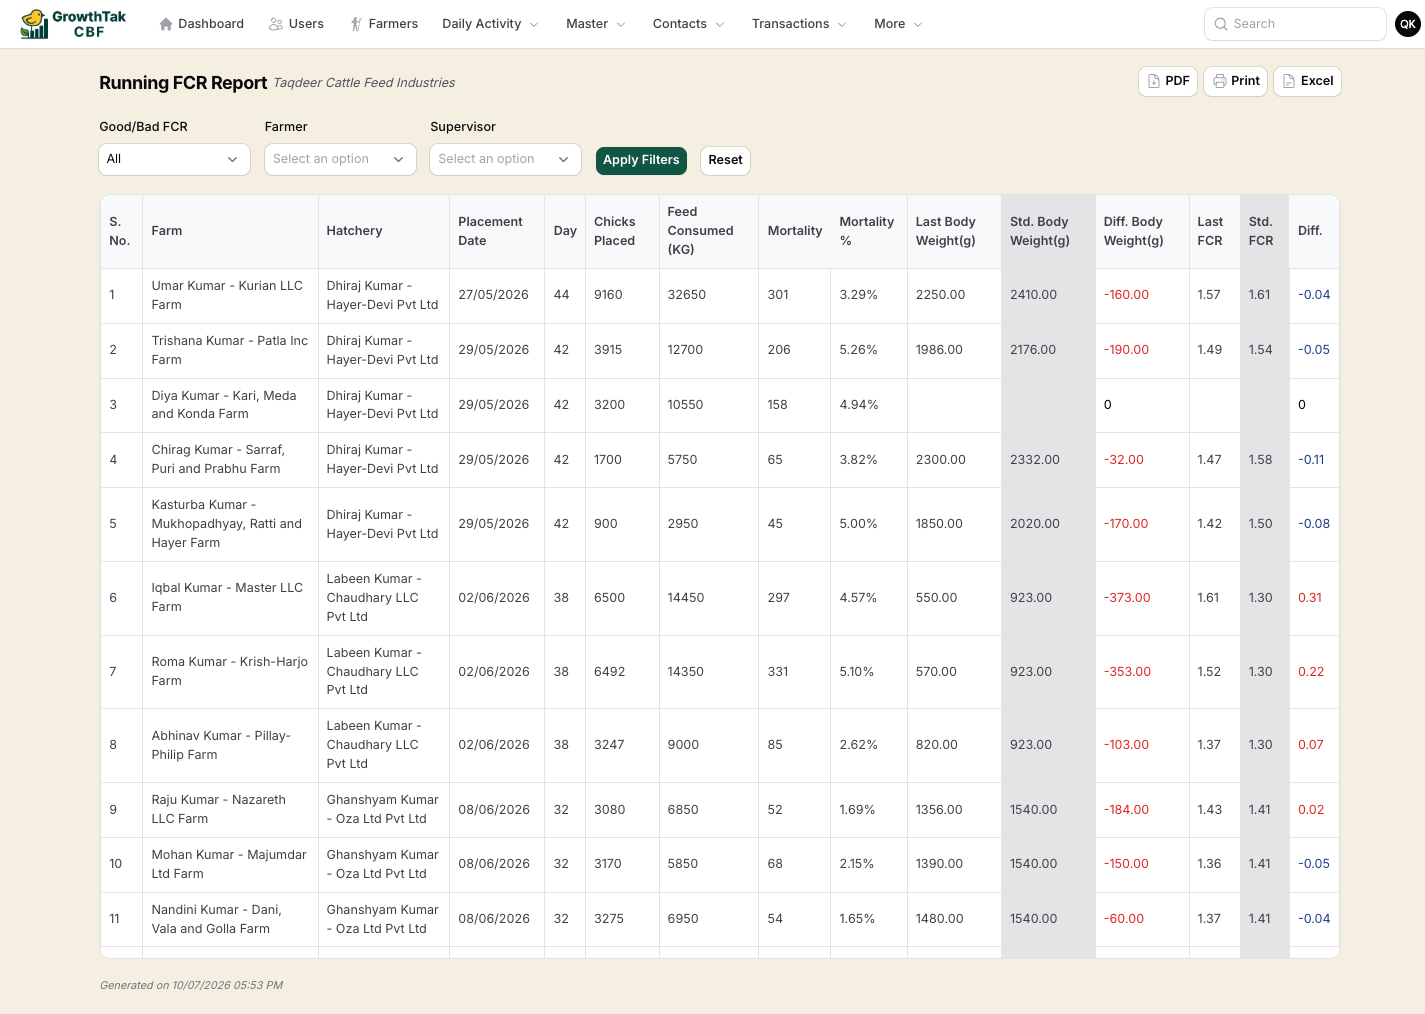
Task: Click the -0.11 FCR diff value
Action: pos(1311,460)
